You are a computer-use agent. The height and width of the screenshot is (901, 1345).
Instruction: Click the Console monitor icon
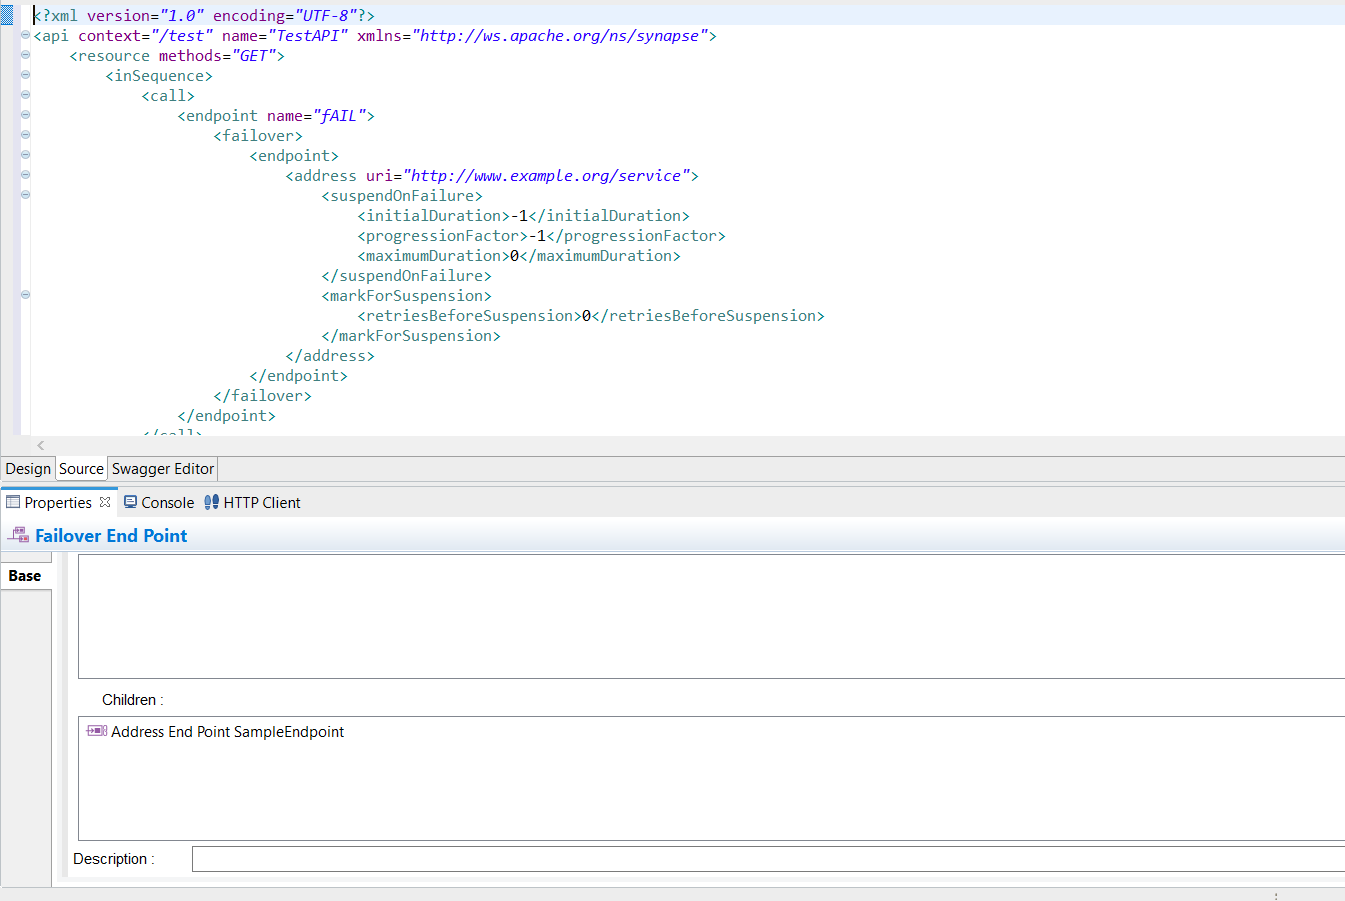131,502
